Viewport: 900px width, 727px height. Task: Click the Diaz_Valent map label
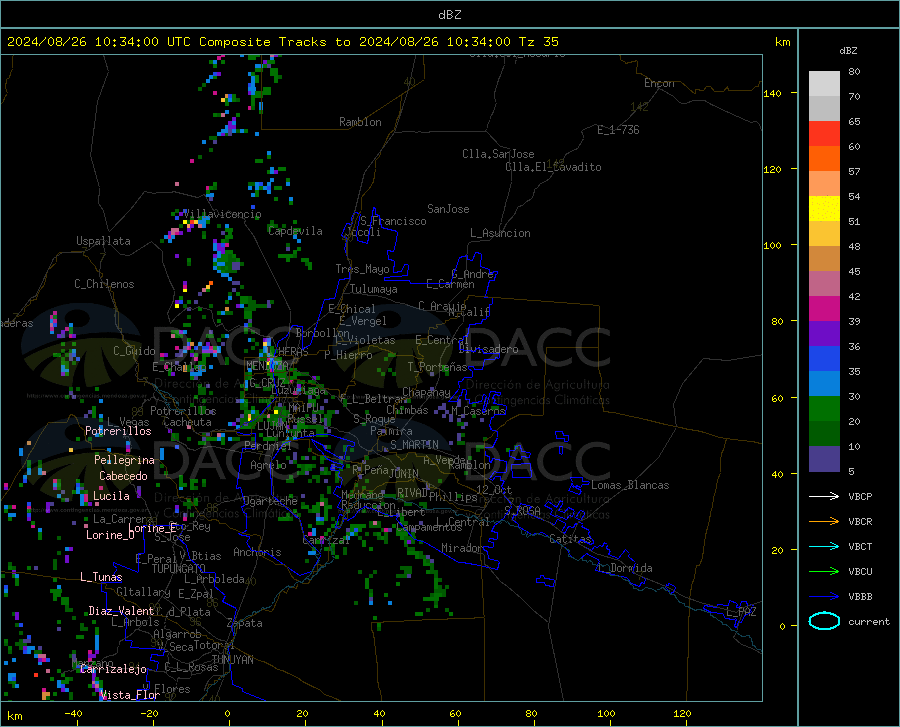(x=121, y=611)
